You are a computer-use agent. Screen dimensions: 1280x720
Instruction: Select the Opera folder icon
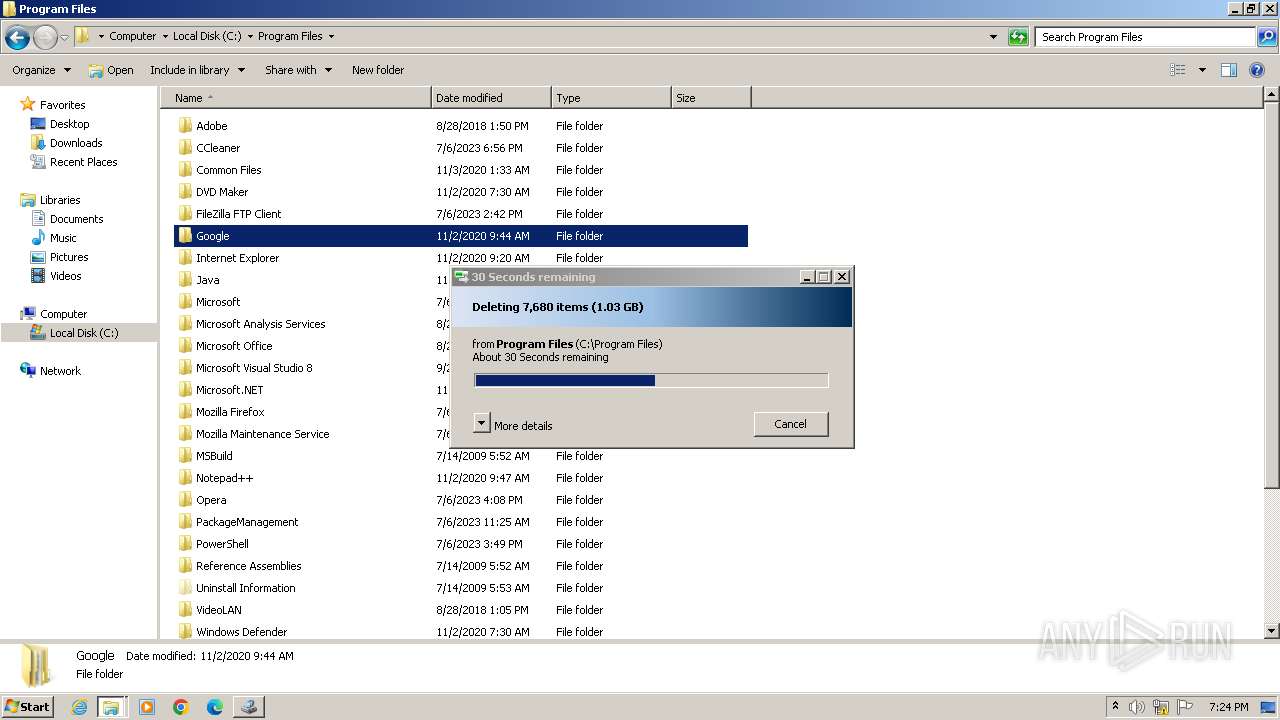pos(185,500)
